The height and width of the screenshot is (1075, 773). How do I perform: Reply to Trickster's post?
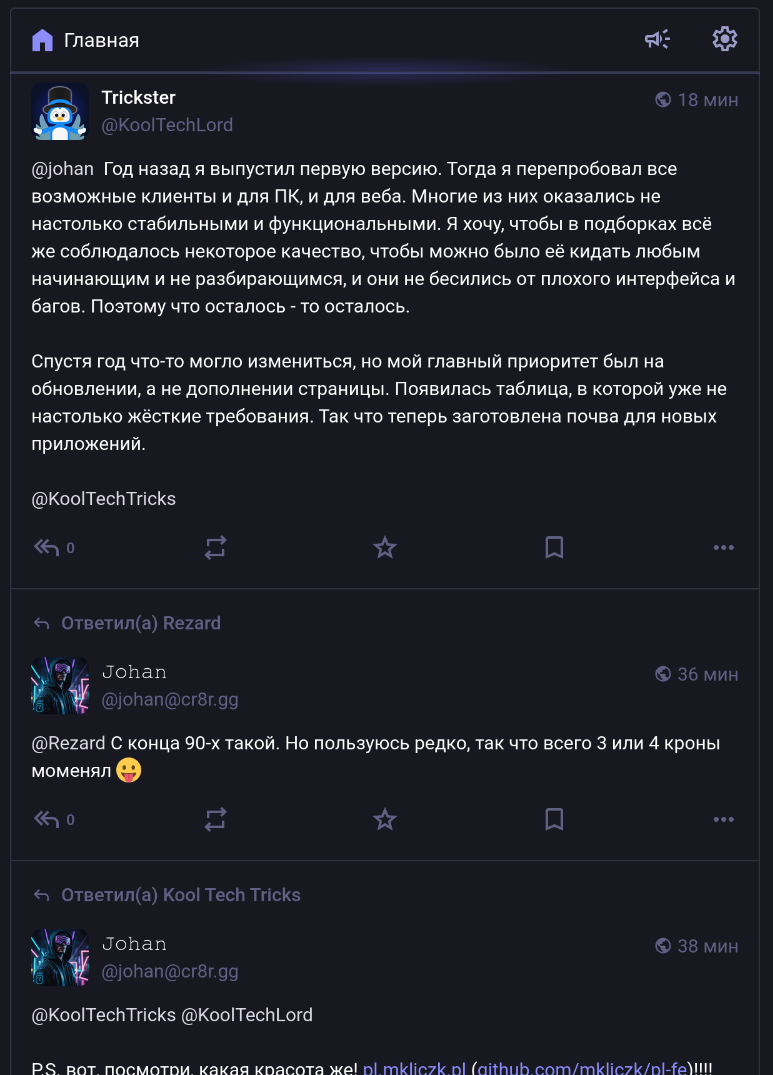47,547
